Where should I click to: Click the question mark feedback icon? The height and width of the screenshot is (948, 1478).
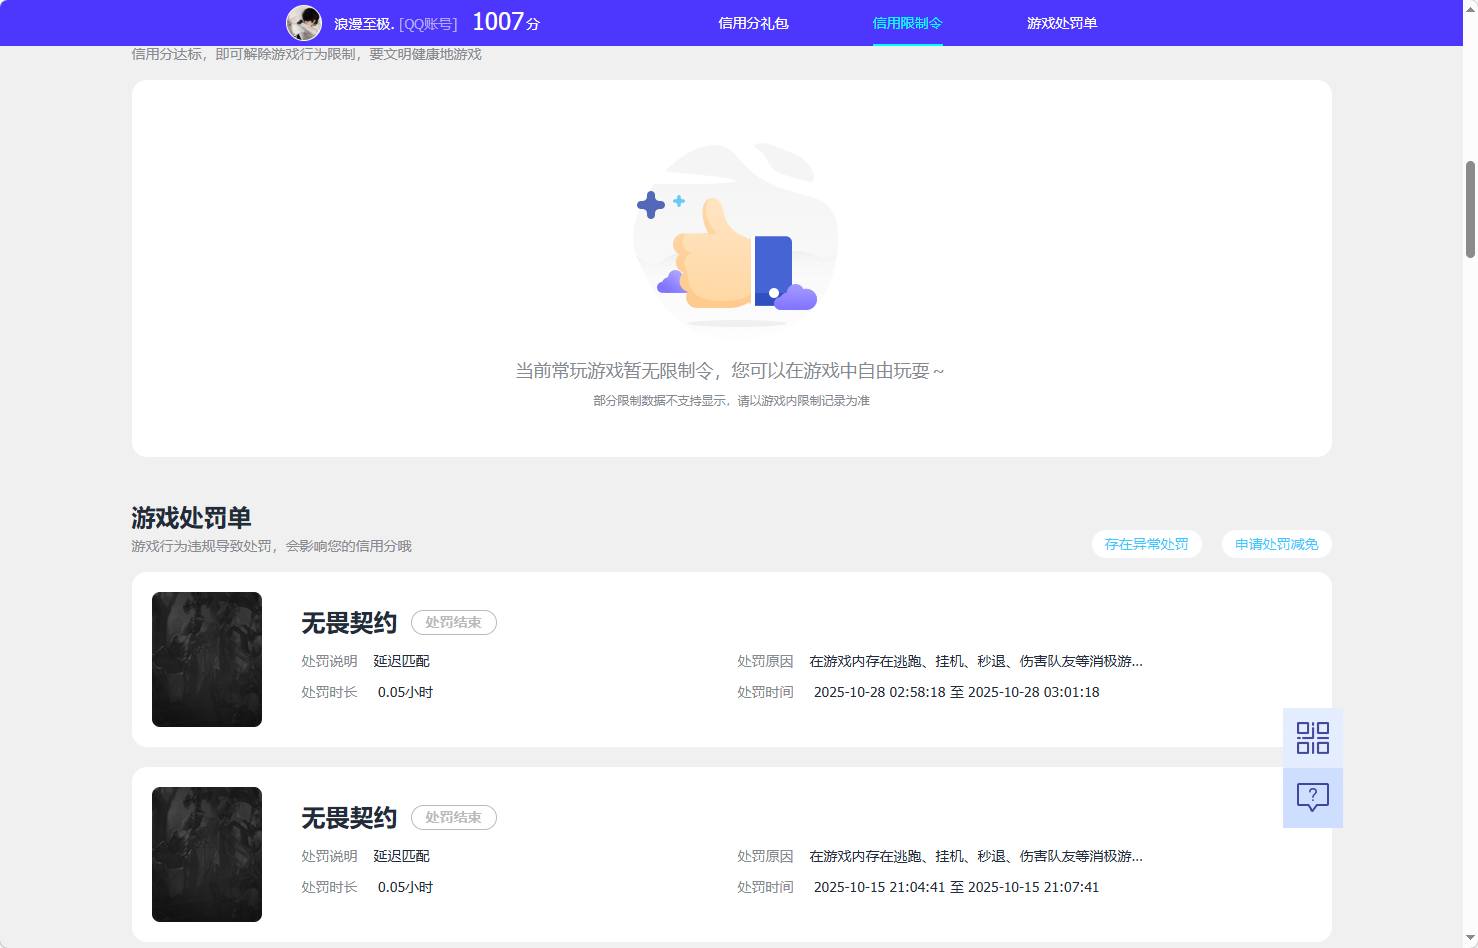pos(1311,796)
